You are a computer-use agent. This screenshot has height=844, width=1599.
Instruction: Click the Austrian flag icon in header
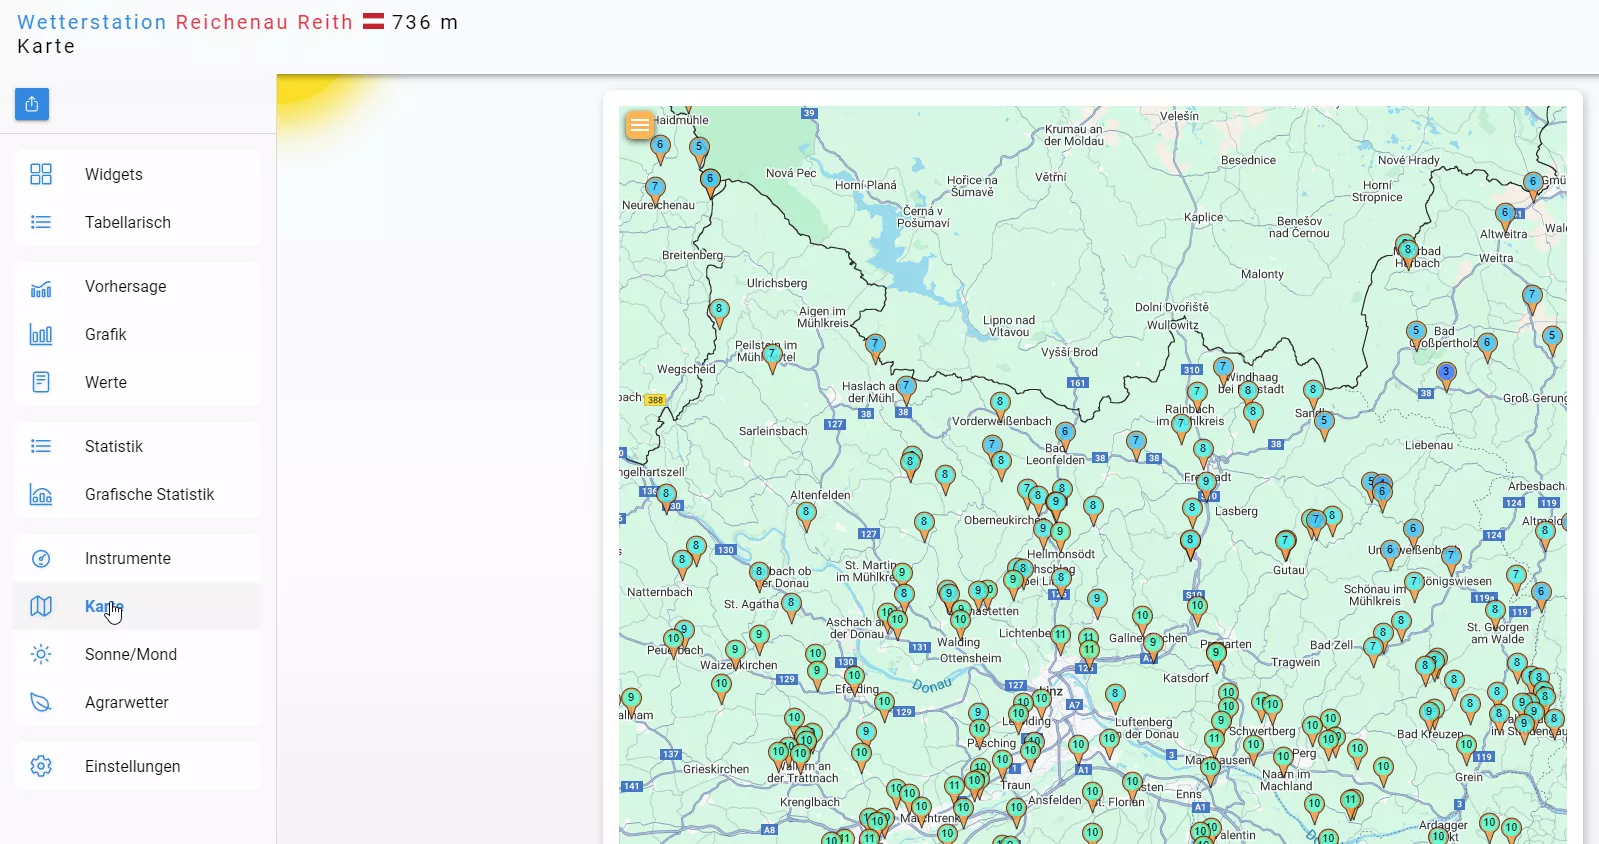point(373,21)
